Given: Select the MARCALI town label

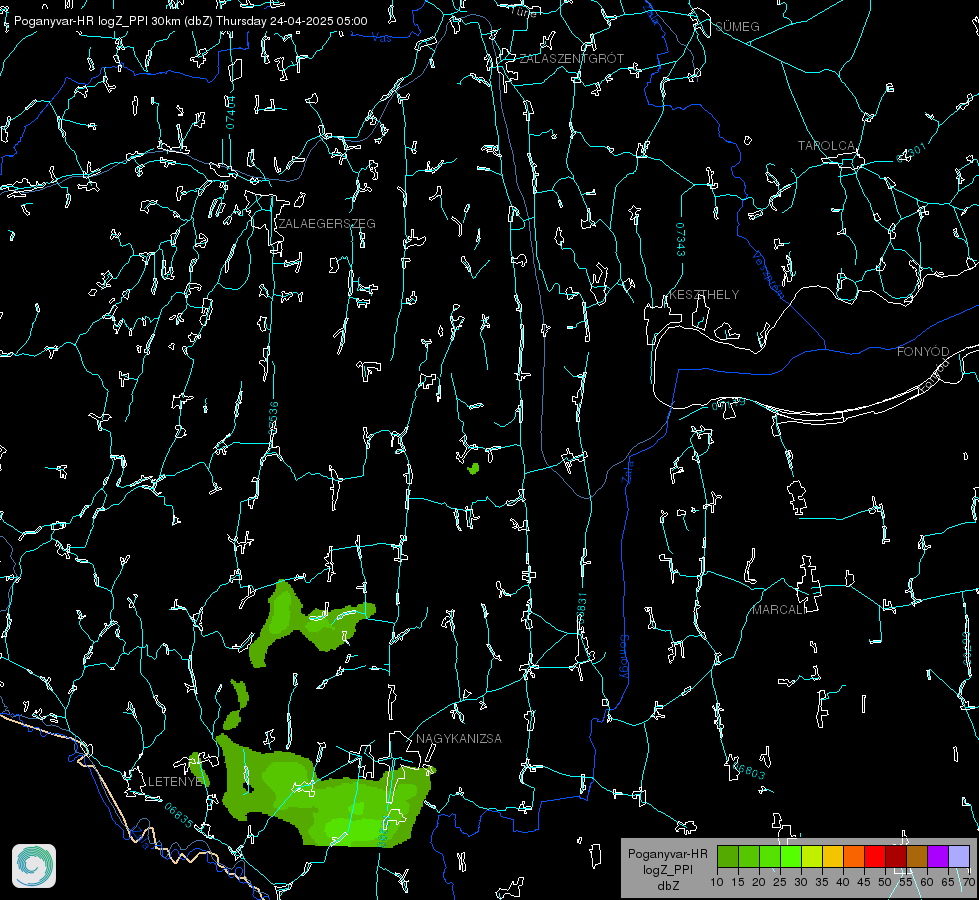Looking at the screenshot, I should [779, 609].
